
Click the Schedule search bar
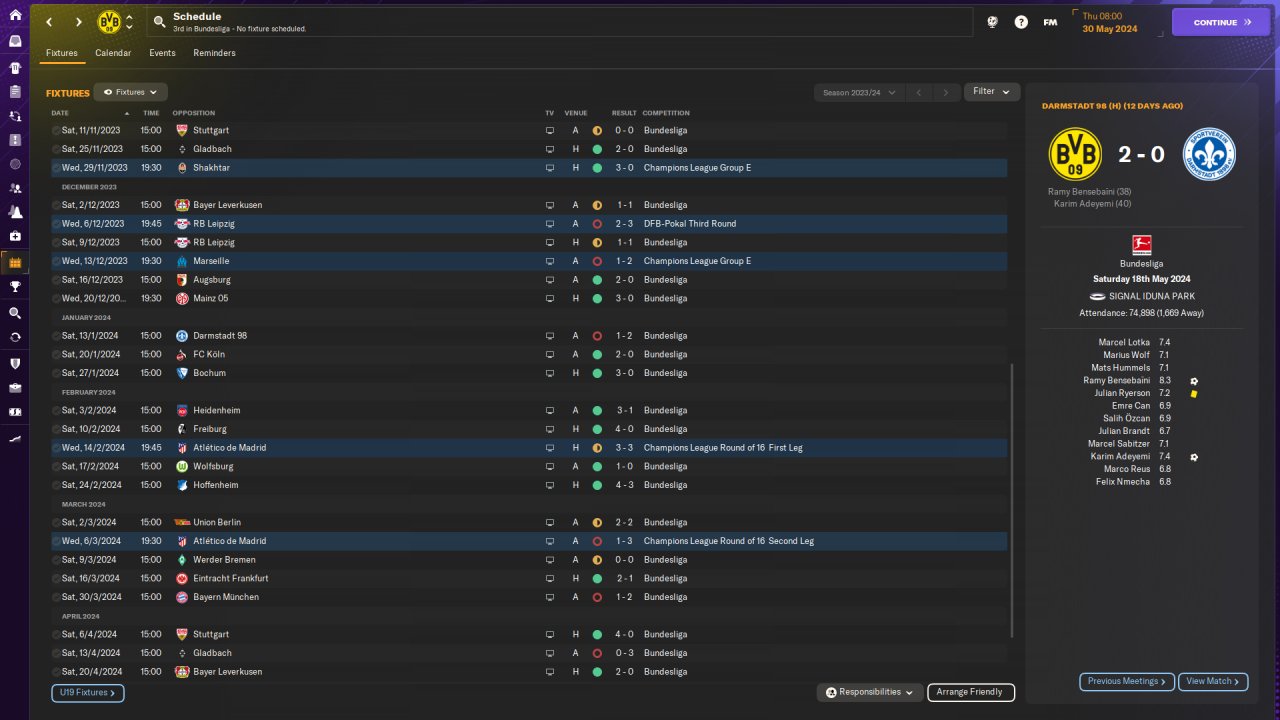(x=560, y=22)
